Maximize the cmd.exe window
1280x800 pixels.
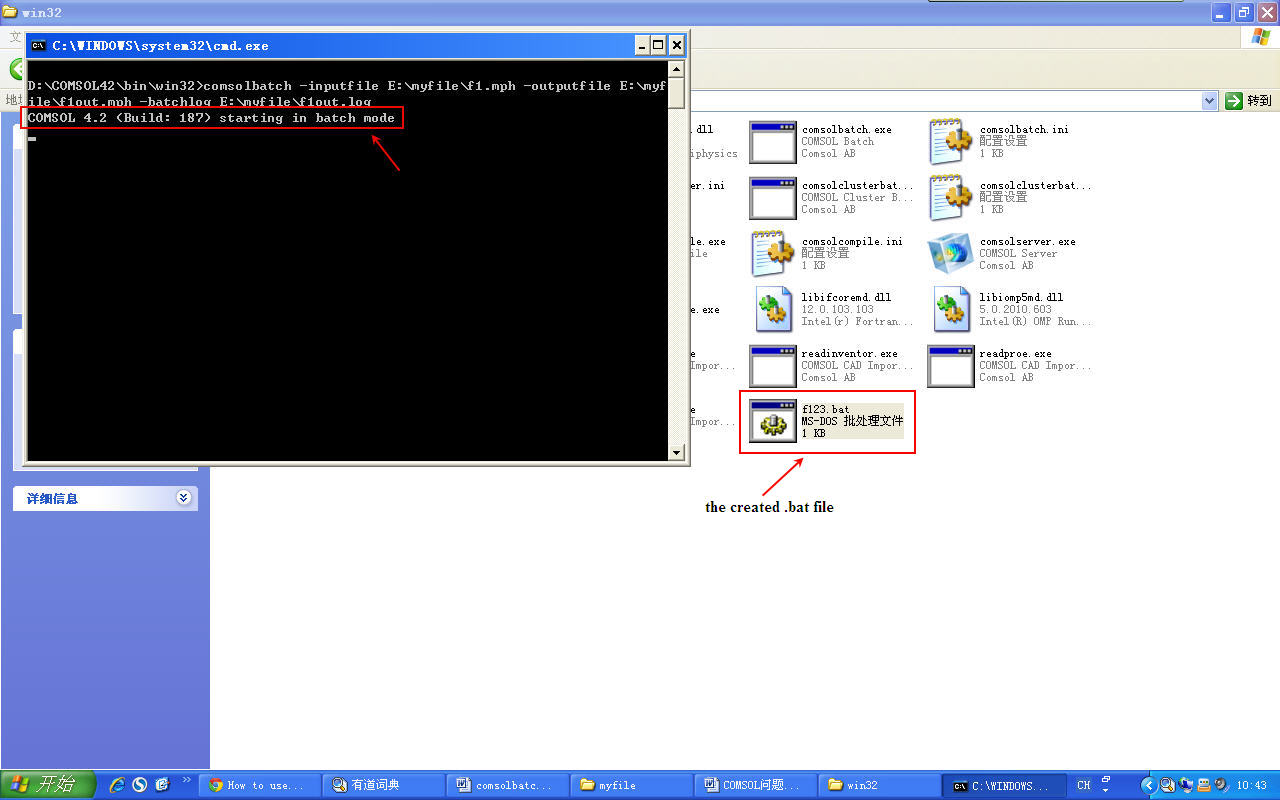coord(658,45)
